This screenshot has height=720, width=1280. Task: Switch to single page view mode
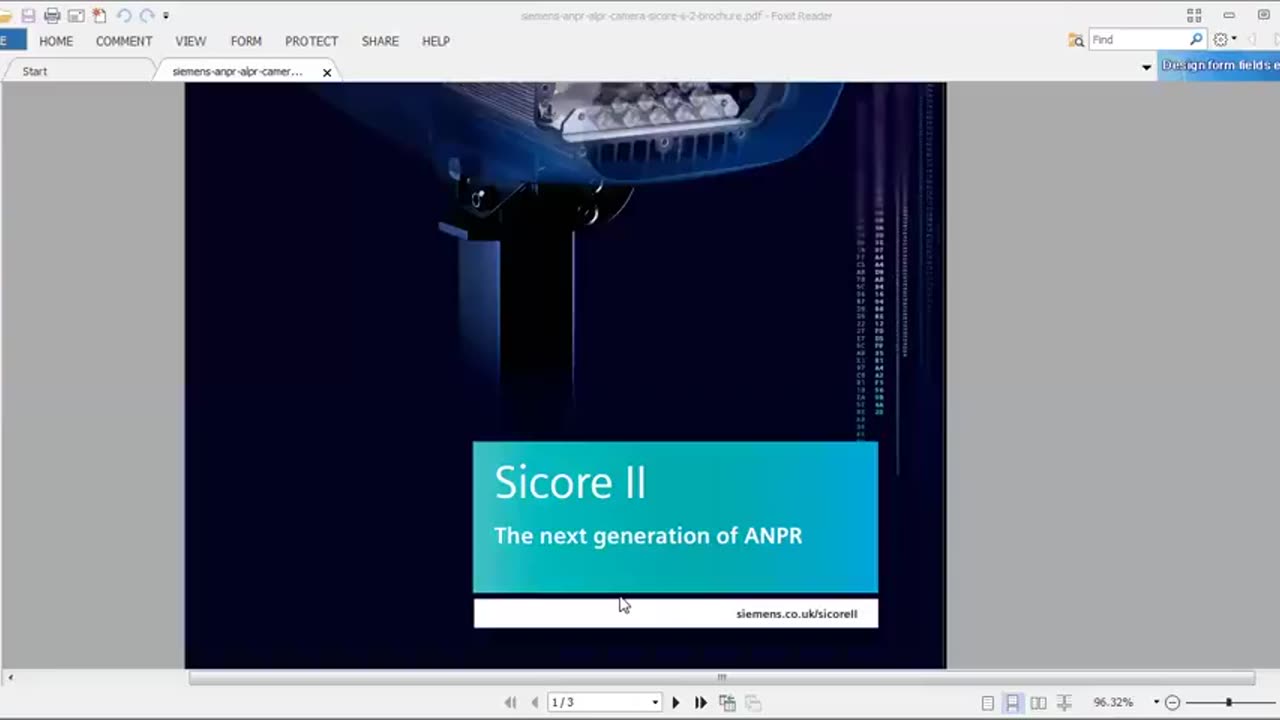click(988, 703)
